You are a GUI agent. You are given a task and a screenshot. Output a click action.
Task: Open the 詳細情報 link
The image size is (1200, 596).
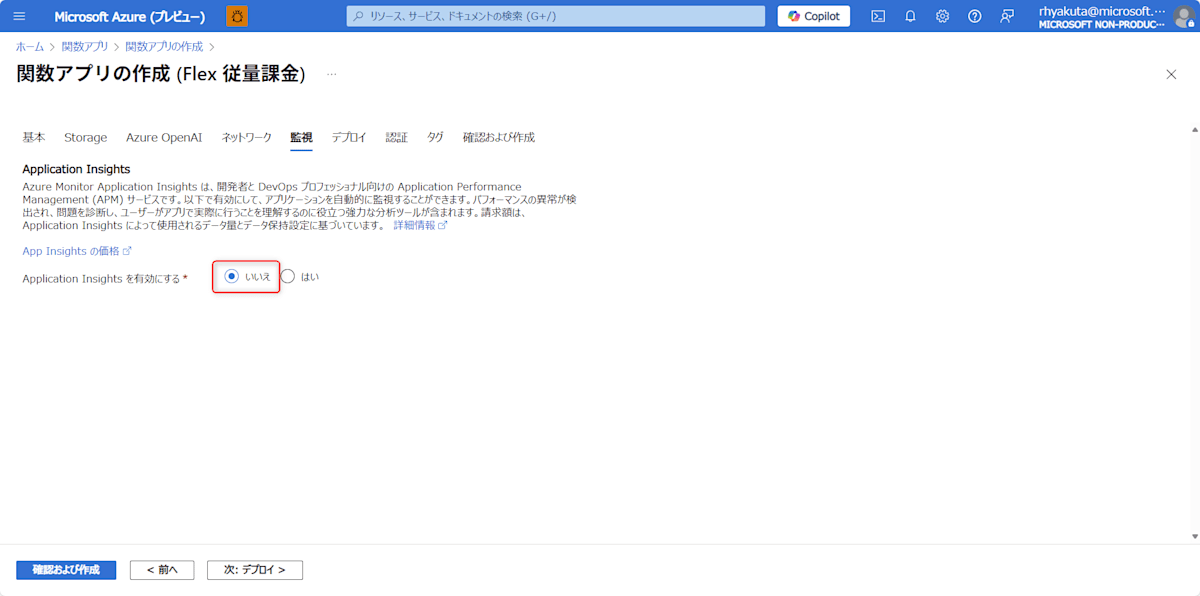coord(420,225)
